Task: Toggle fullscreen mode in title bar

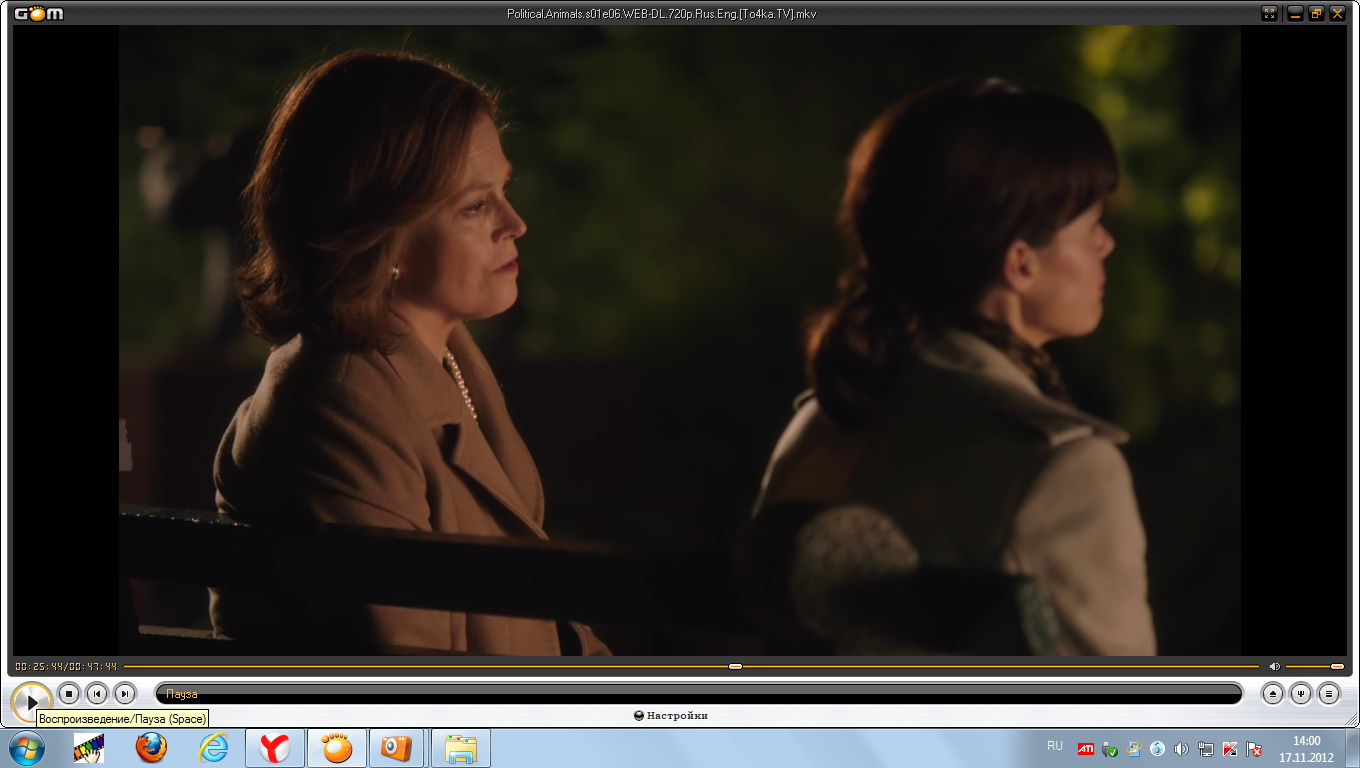Action: click(x=1270, y=13)
